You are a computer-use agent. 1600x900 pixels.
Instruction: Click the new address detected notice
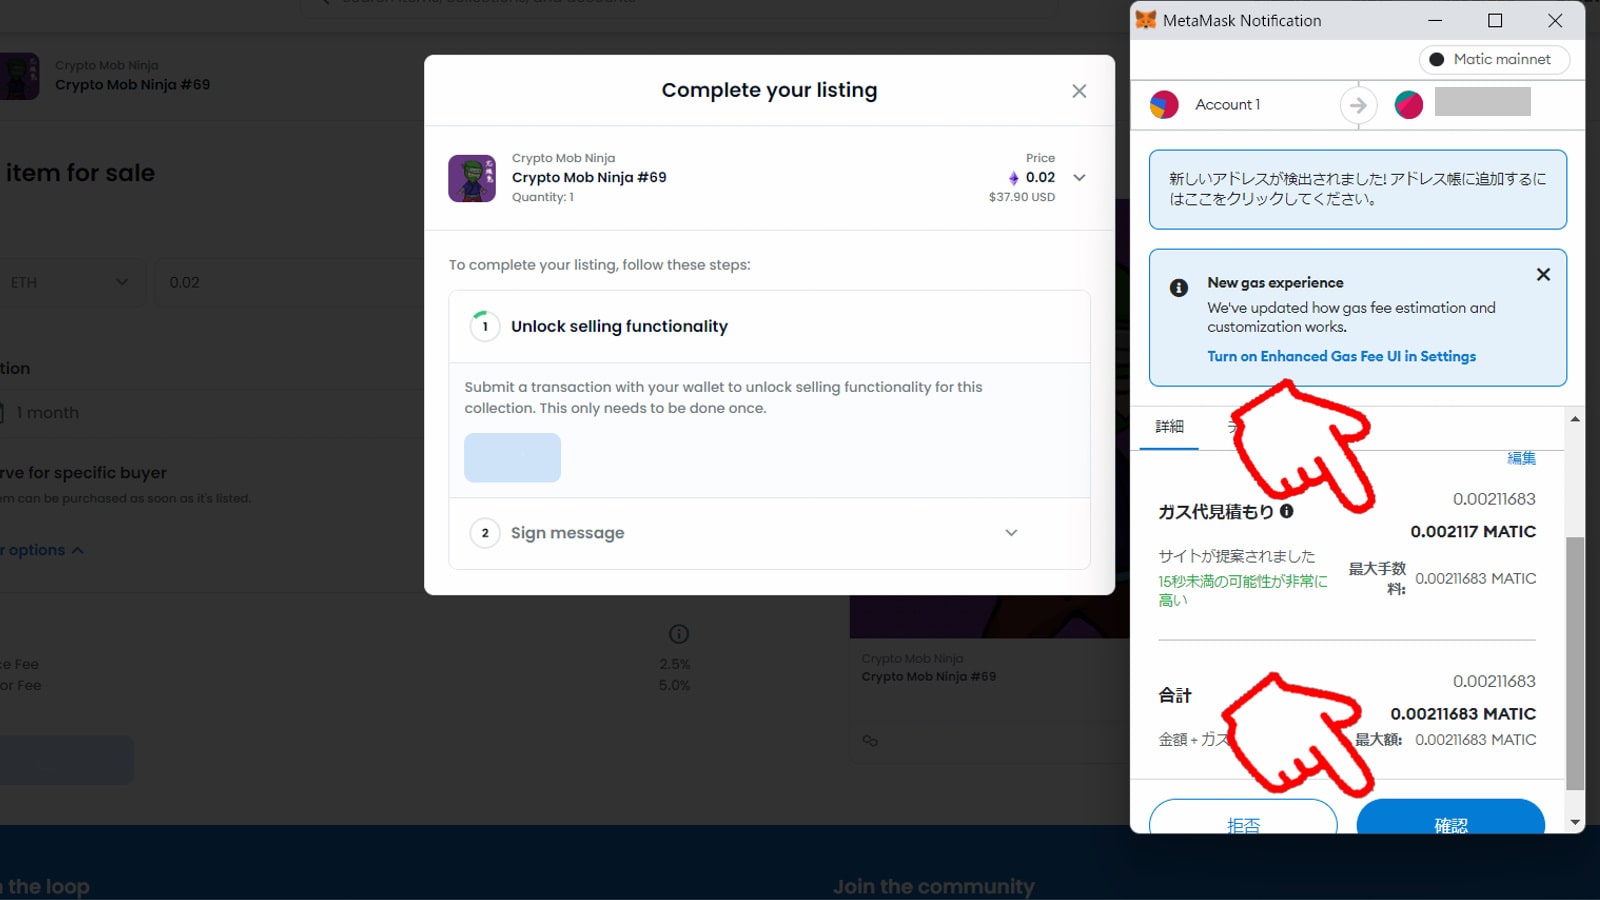[x=1358, y=189]
